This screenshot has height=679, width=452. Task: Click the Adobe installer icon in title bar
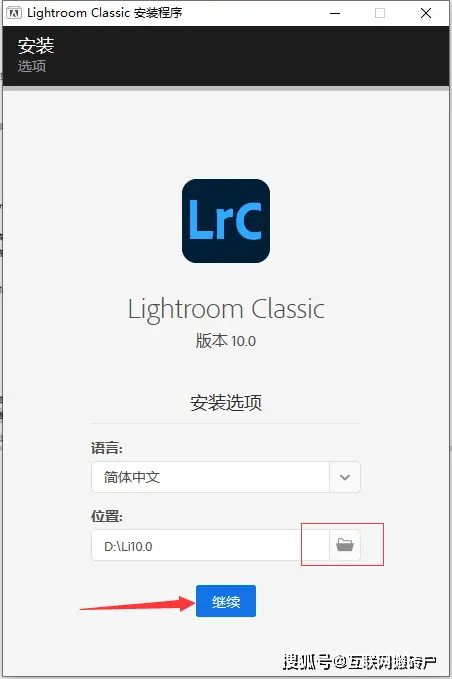click(x=14, y=13)
